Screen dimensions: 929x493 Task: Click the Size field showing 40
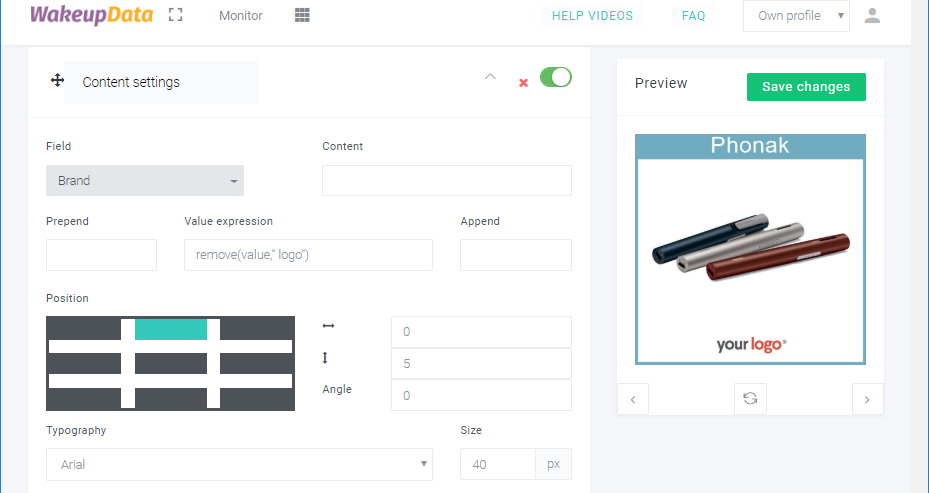[498, 465]
